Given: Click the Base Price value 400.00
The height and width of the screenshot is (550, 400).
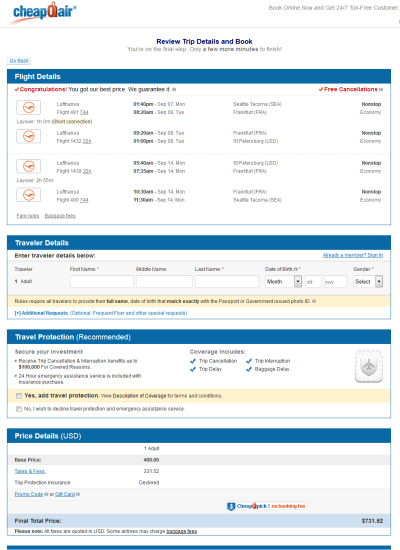Looking at the screenshot, I should pos(151,460).
